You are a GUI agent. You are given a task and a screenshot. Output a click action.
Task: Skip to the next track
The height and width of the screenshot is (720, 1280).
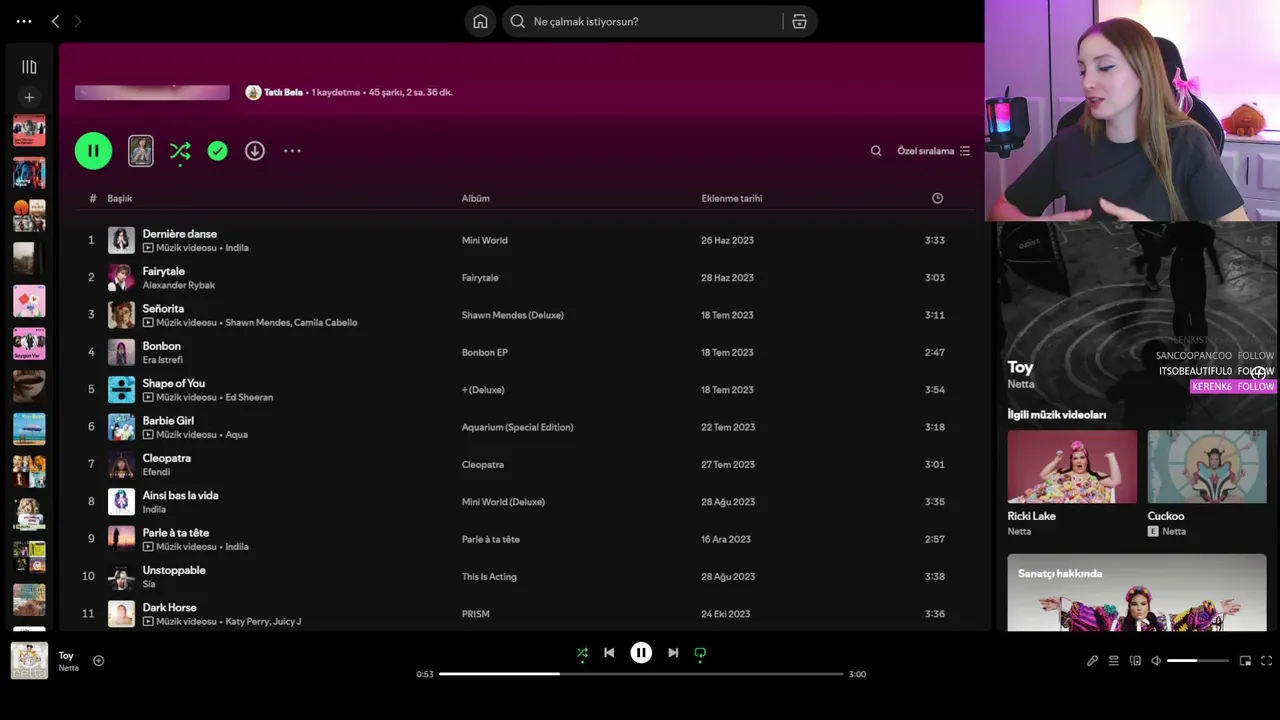point(673,653)
